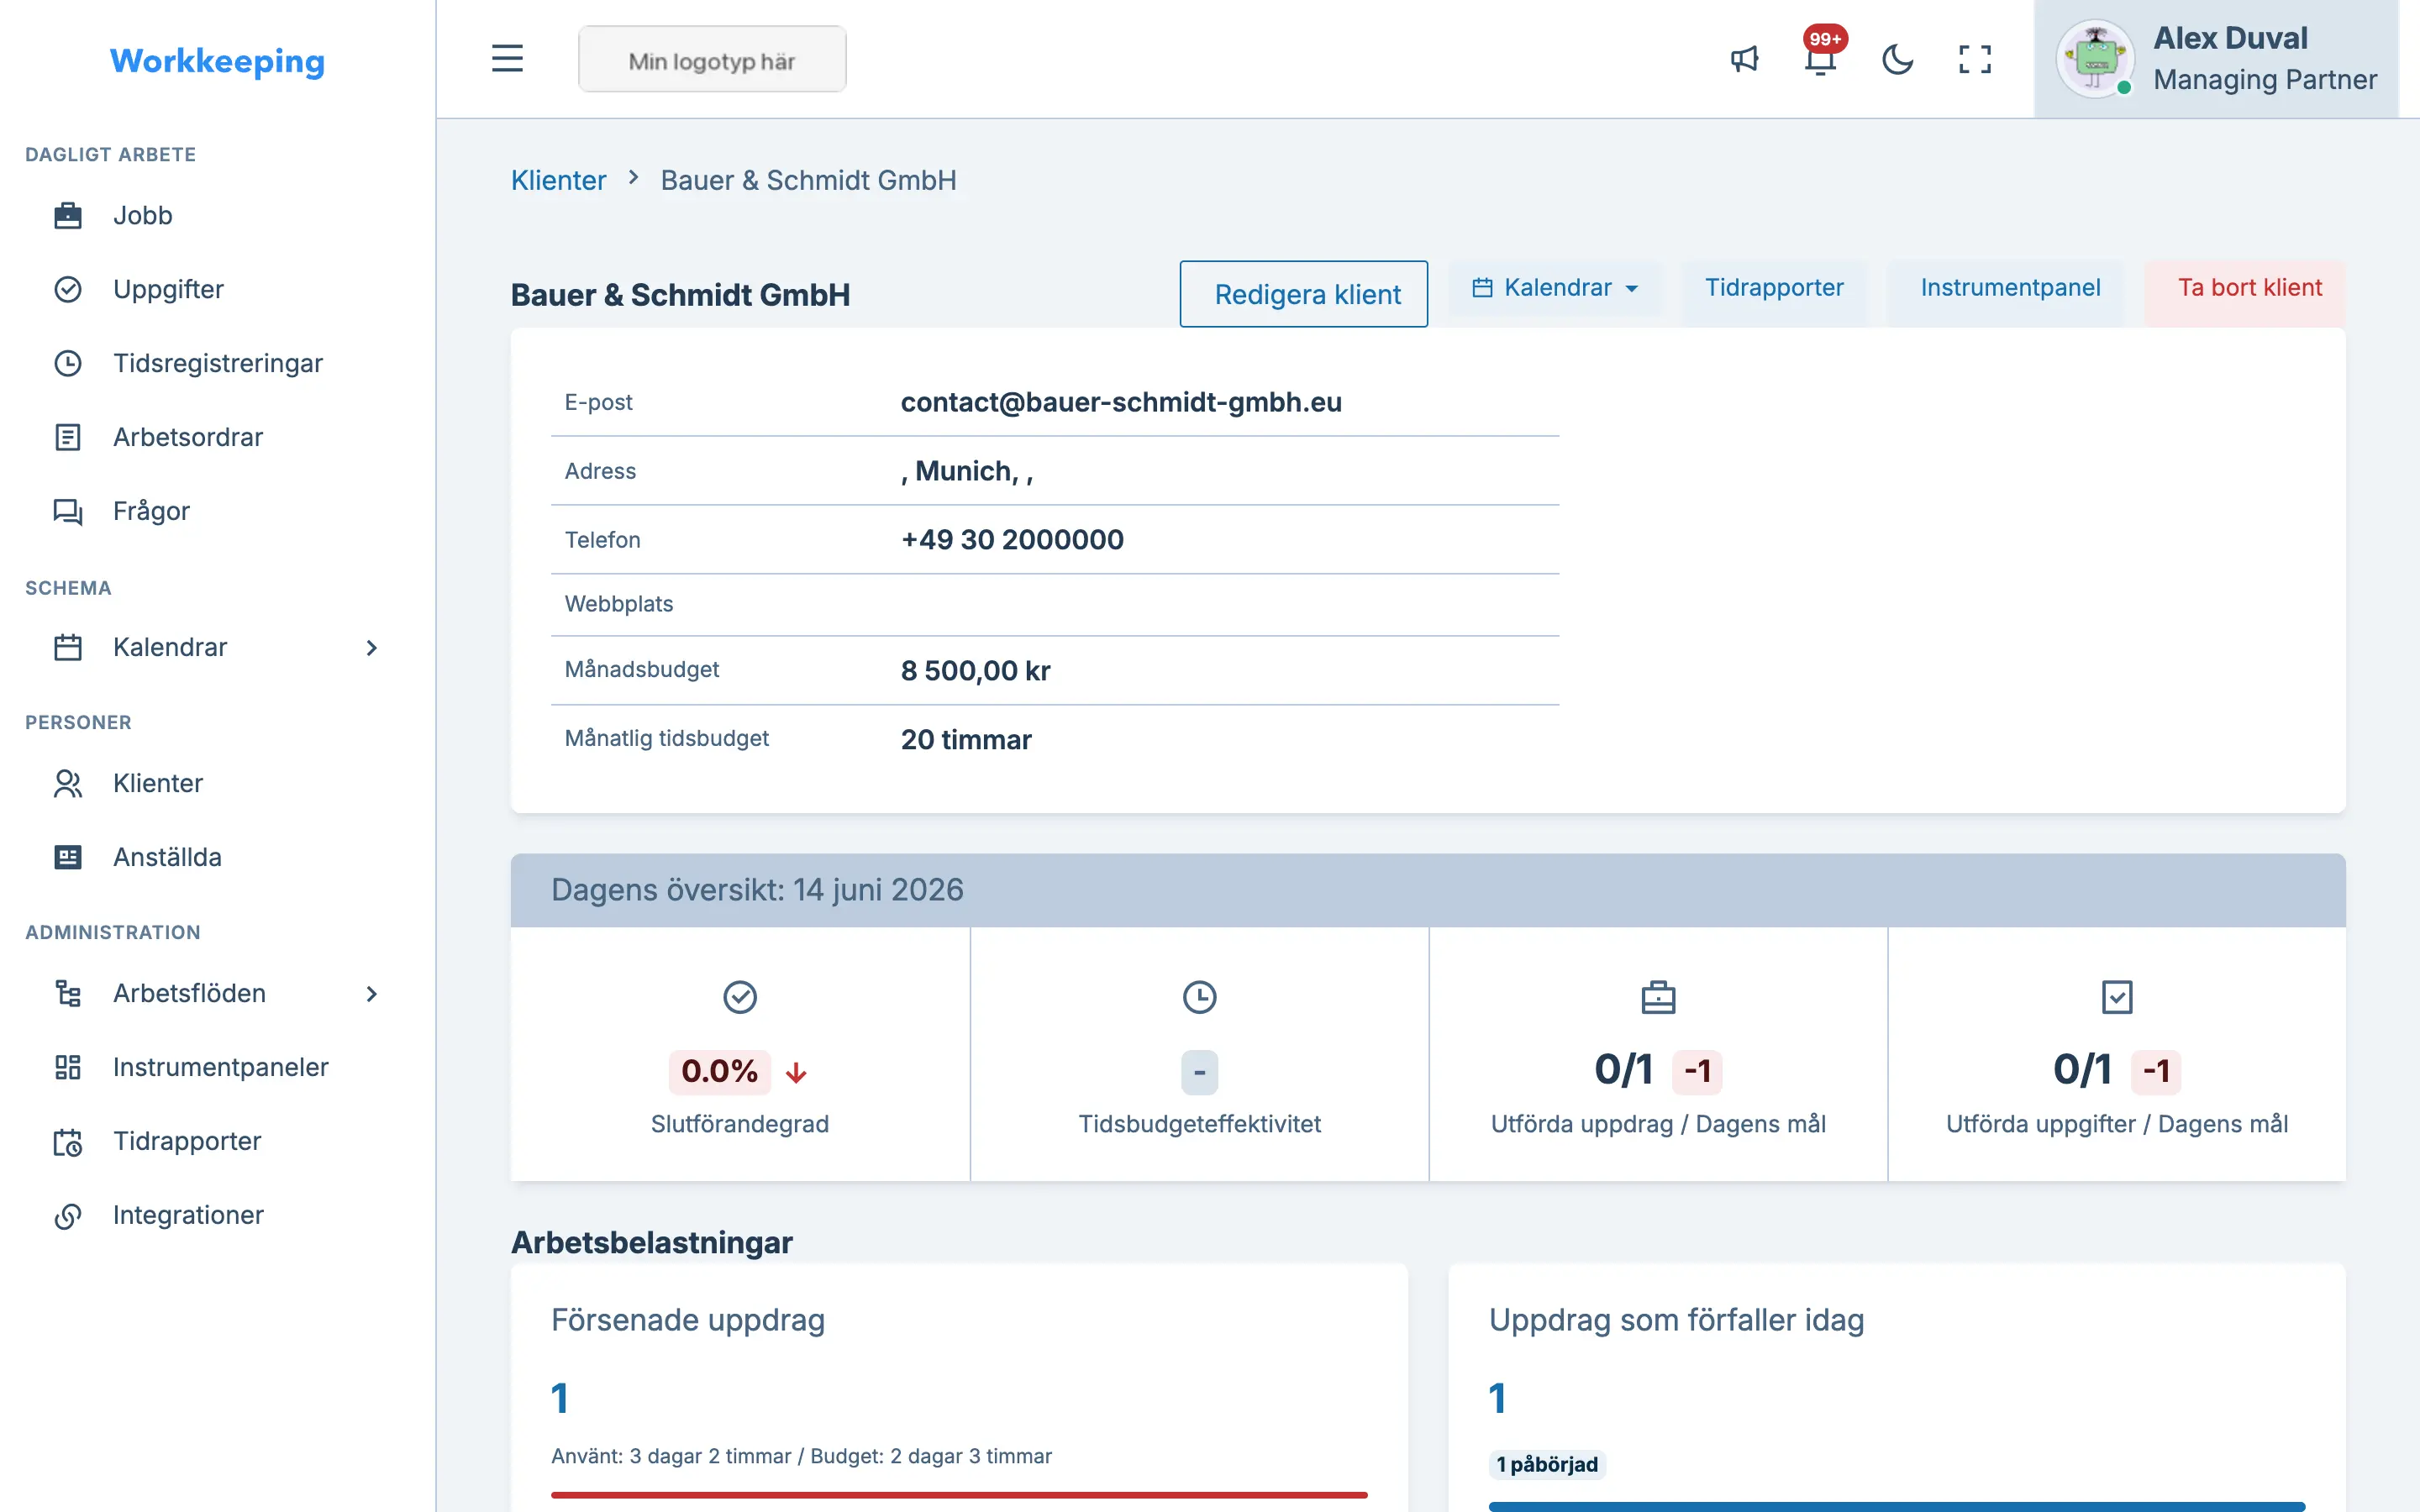Click the Instrumentpaneler dashboard sidebar icon
The image size is (2420, 1512).
[x=67, y=1067]
